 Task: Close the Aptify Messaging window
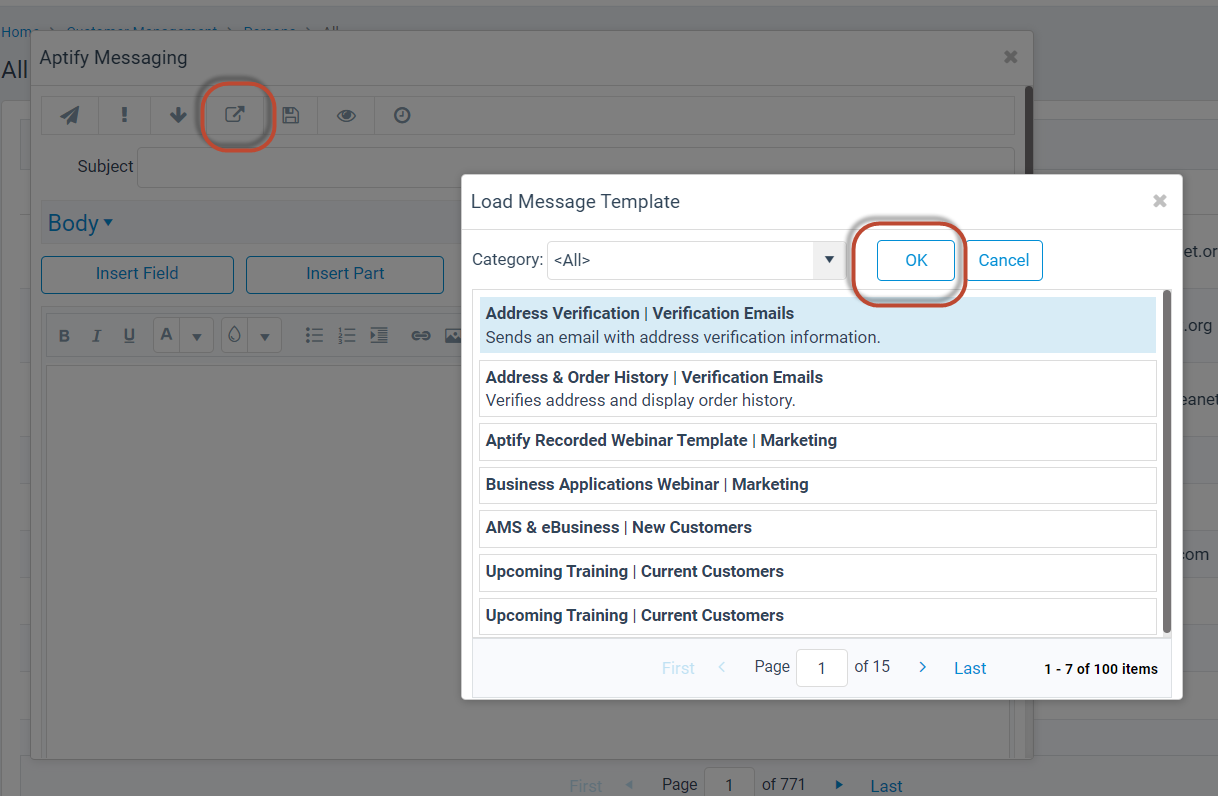(1011, 57)
